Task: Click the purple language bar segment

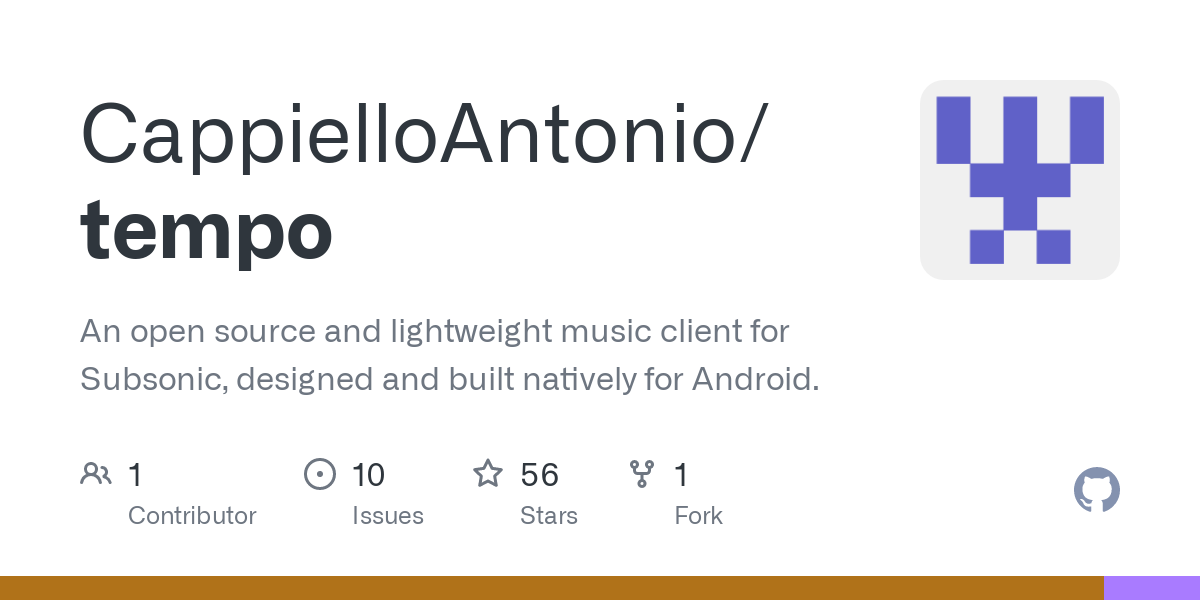Action: [1151, 588]
